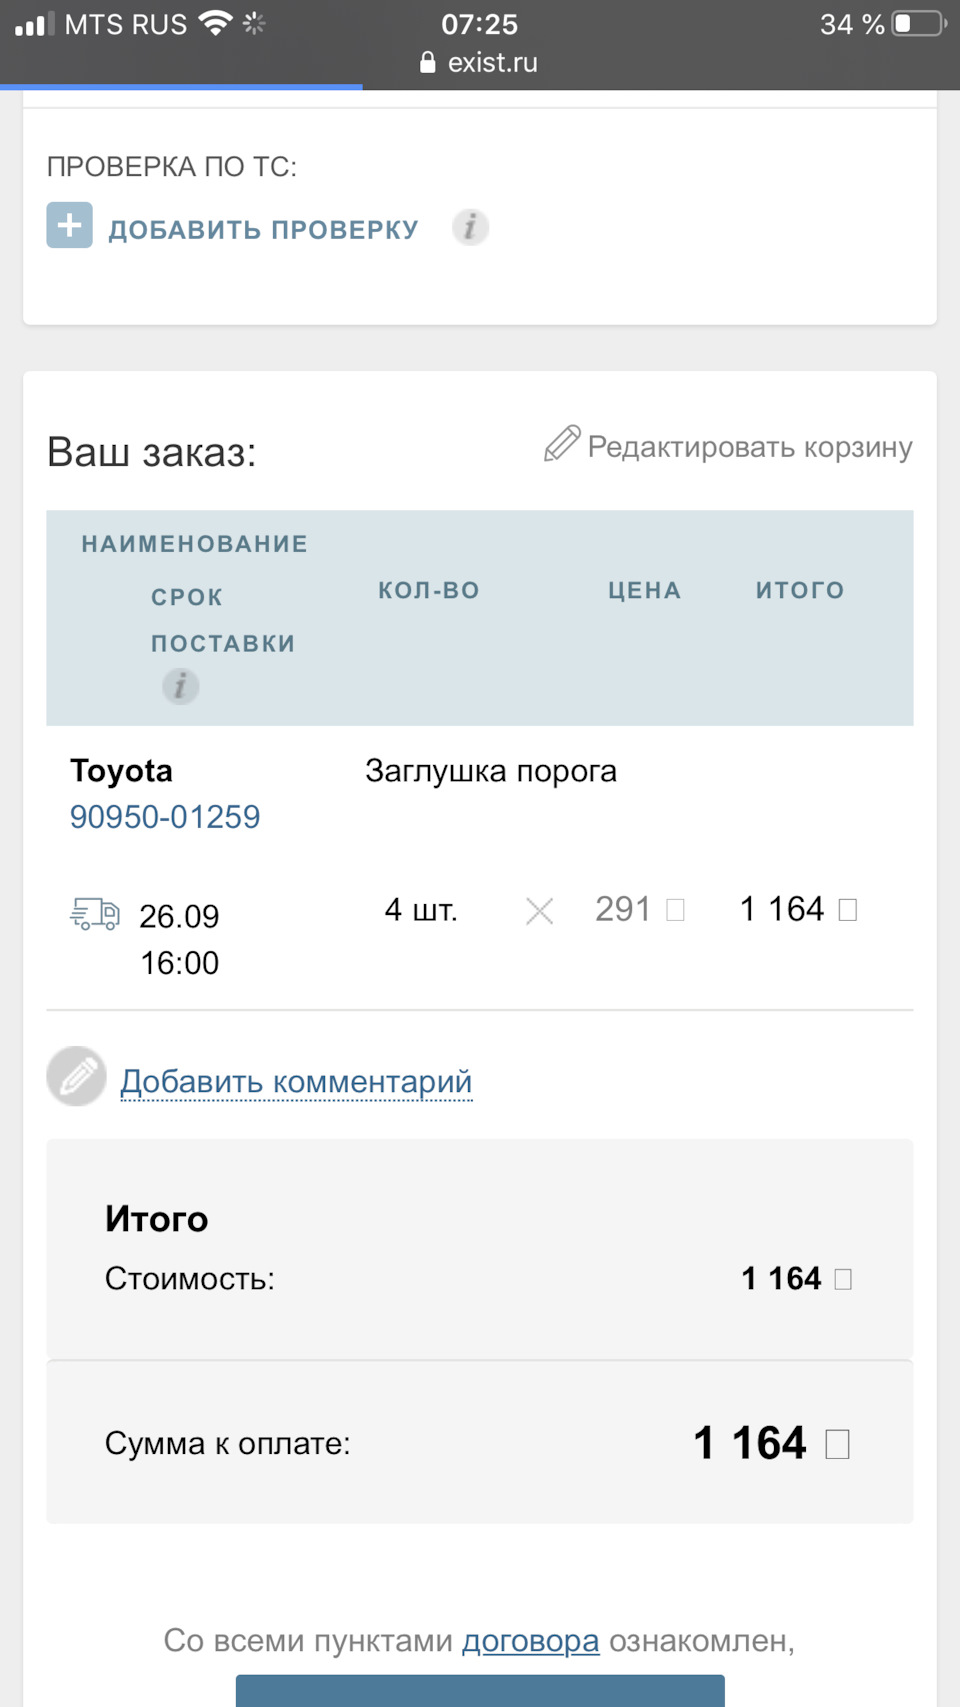Viewport: 960px width, 1707px height.
Task: Tap the lock icon in address bar
Action: pos(428,63)
